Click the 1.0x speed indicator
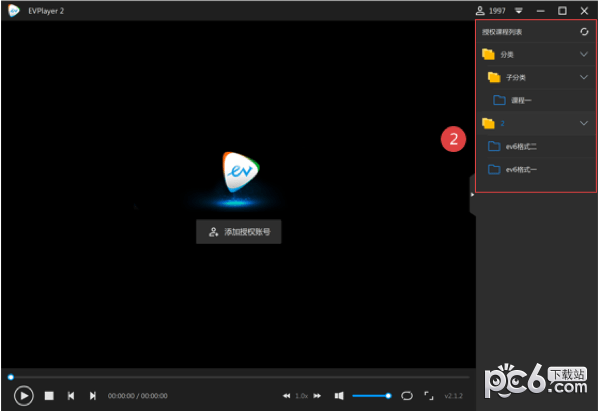This screenshot has width=599, height=411. pos(301,396)
